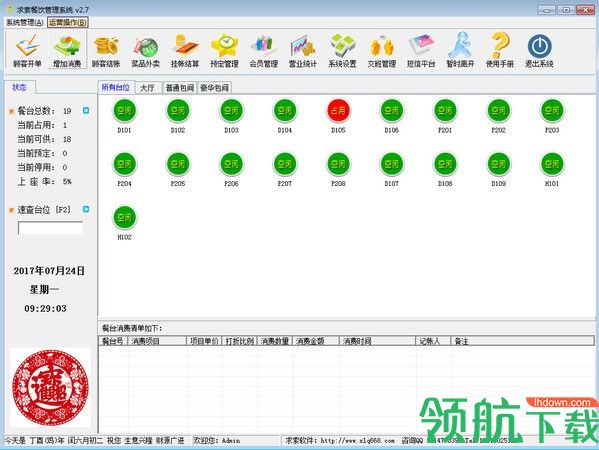Click the 项目单价 column header
Screen dimensions: 599x450
click(x=204, y=341)
